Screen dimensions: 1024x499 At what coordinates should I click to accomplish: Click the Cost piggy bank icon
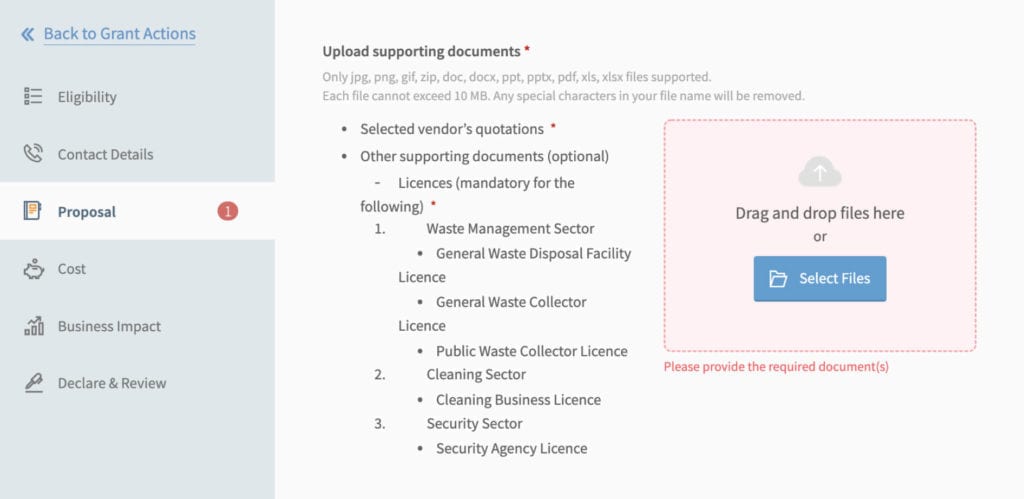(33, 268)
